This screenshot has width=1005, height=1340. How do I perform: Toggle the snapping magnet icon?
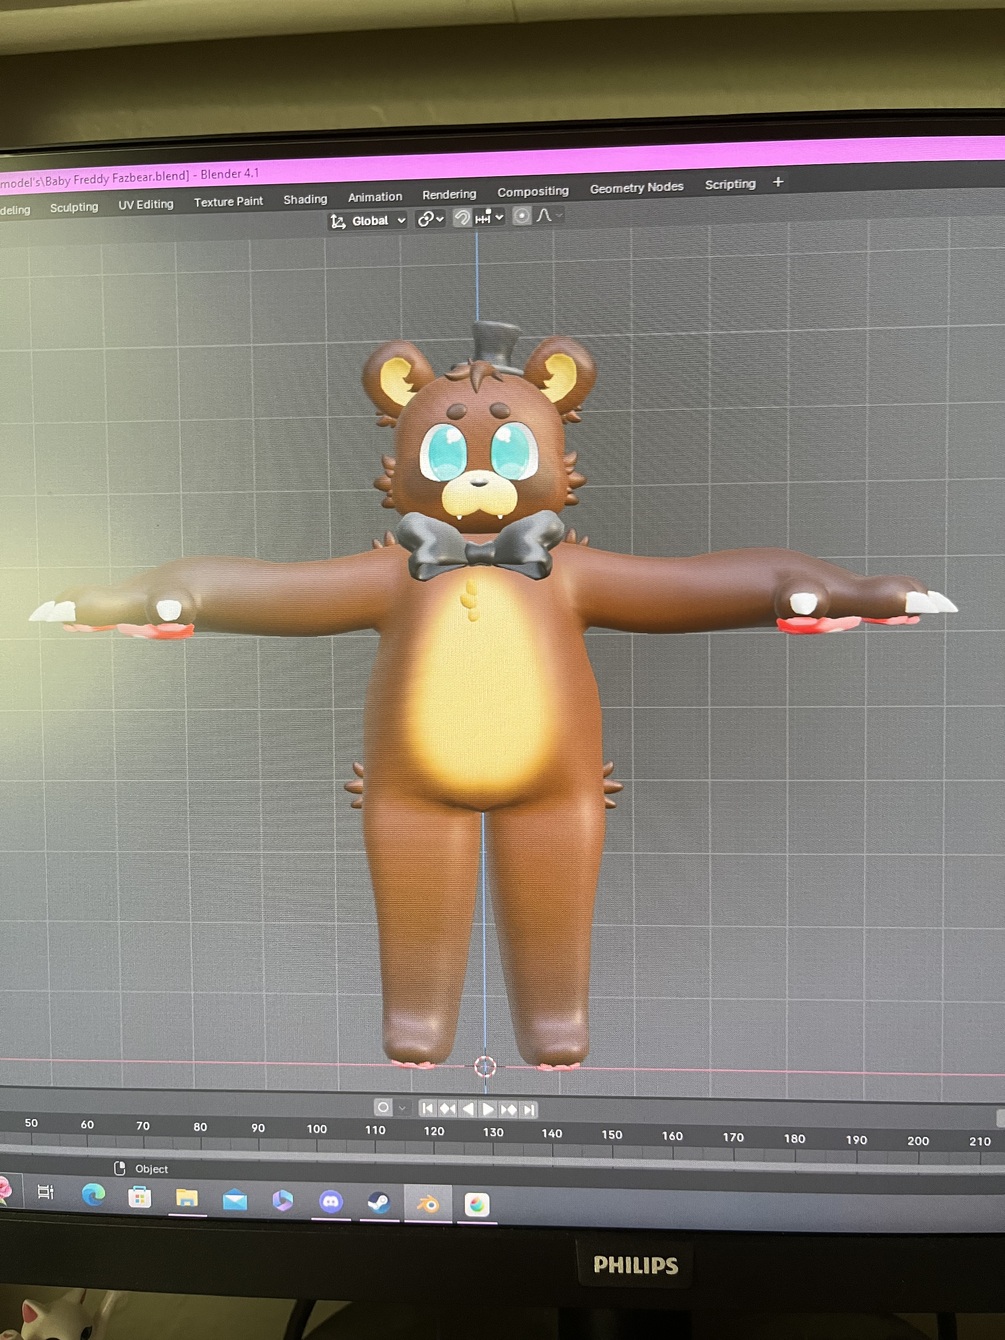(462, 218)
